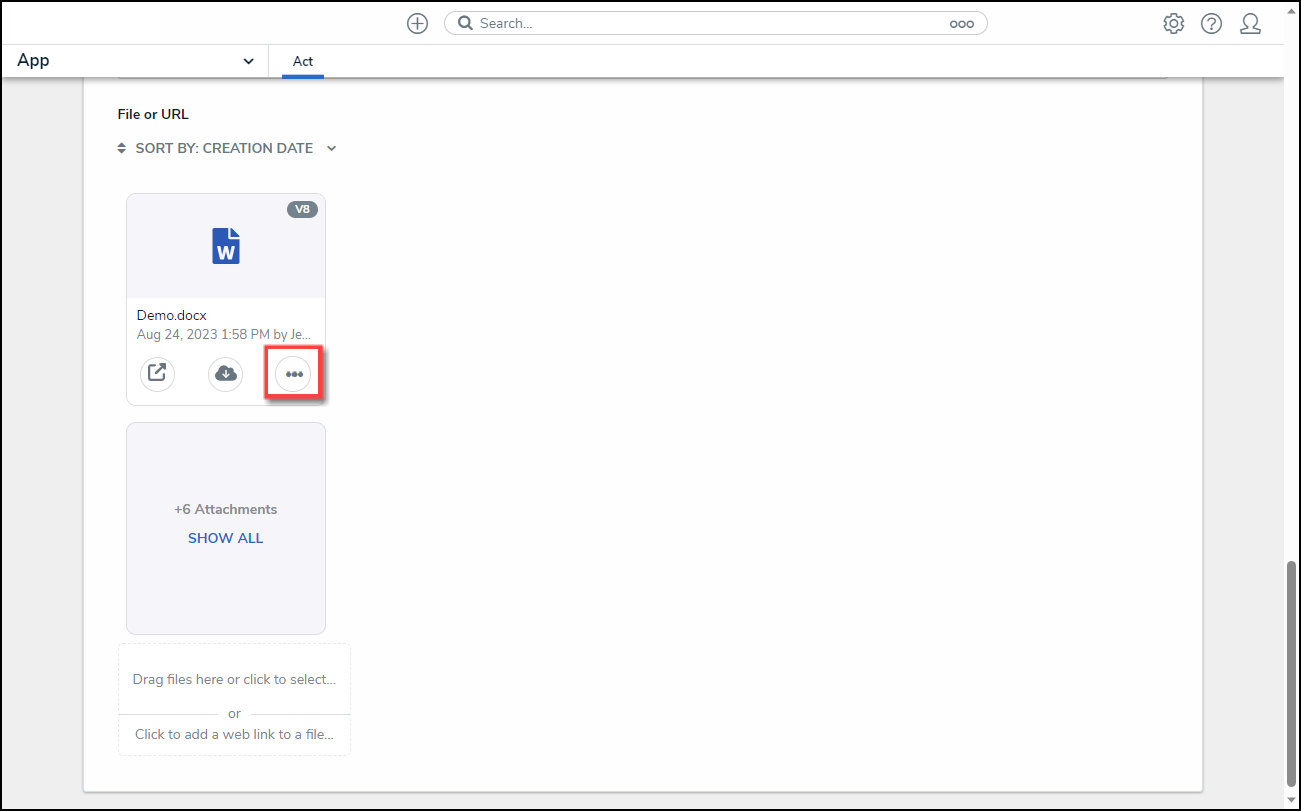Click the +6 Attachments text
The height and width of the screenshot is (811, 1301).
point(226,509)
